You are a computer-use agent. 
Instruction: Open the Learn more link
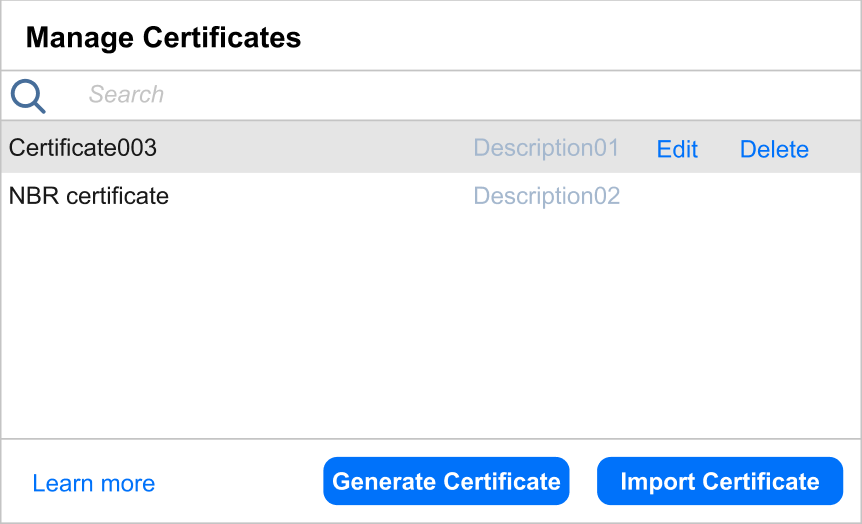pos(93,484)
